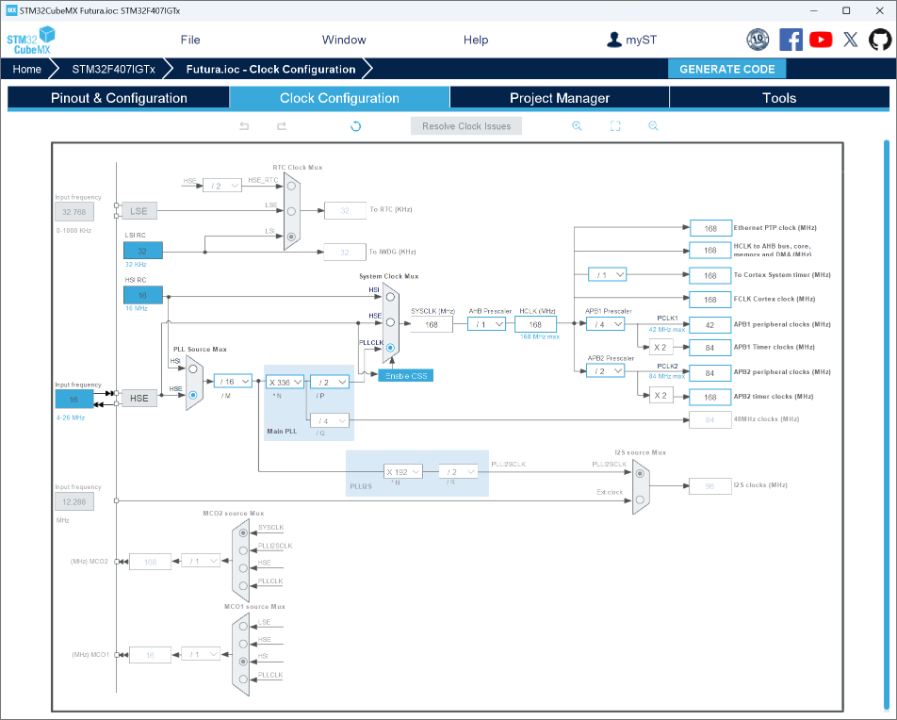This screenshot has height=720, width=897.
Task: Select HSI in the MCO1 source Mux
Action: point(243,662)
